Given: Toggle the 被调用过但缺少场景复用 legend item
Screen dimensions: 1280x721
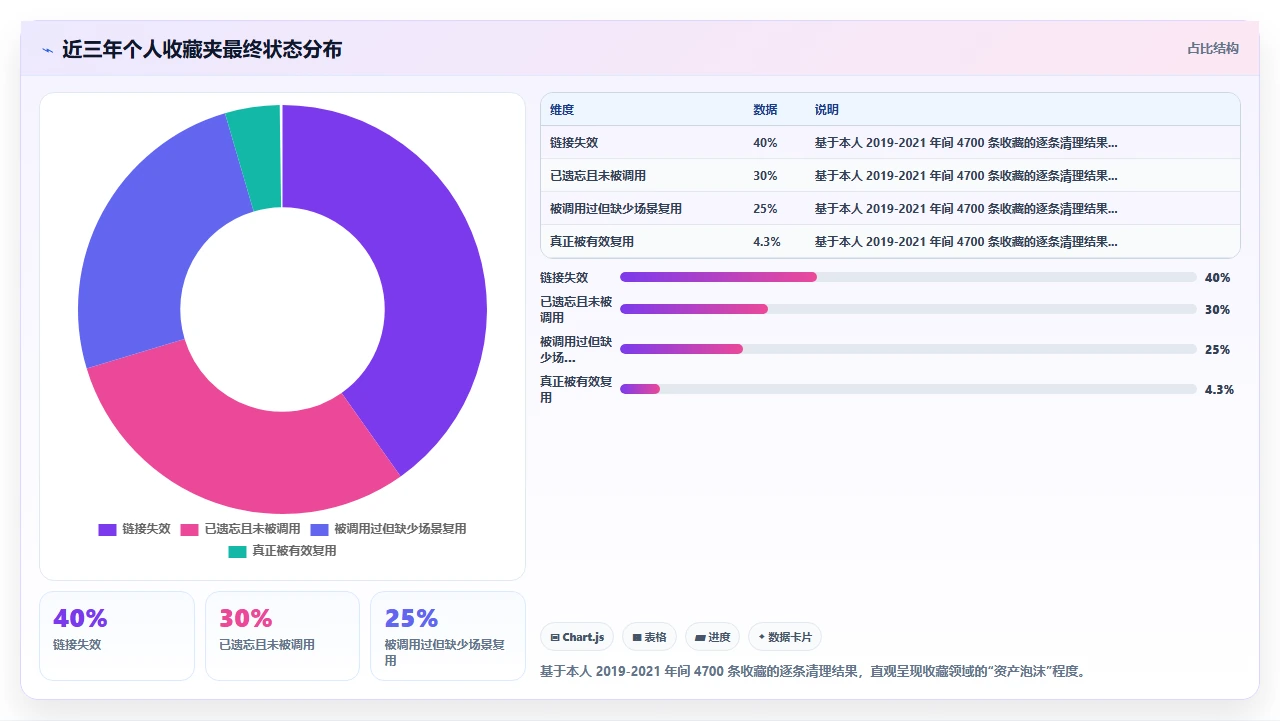Looking at the screenshot, I should click(388, 529).
